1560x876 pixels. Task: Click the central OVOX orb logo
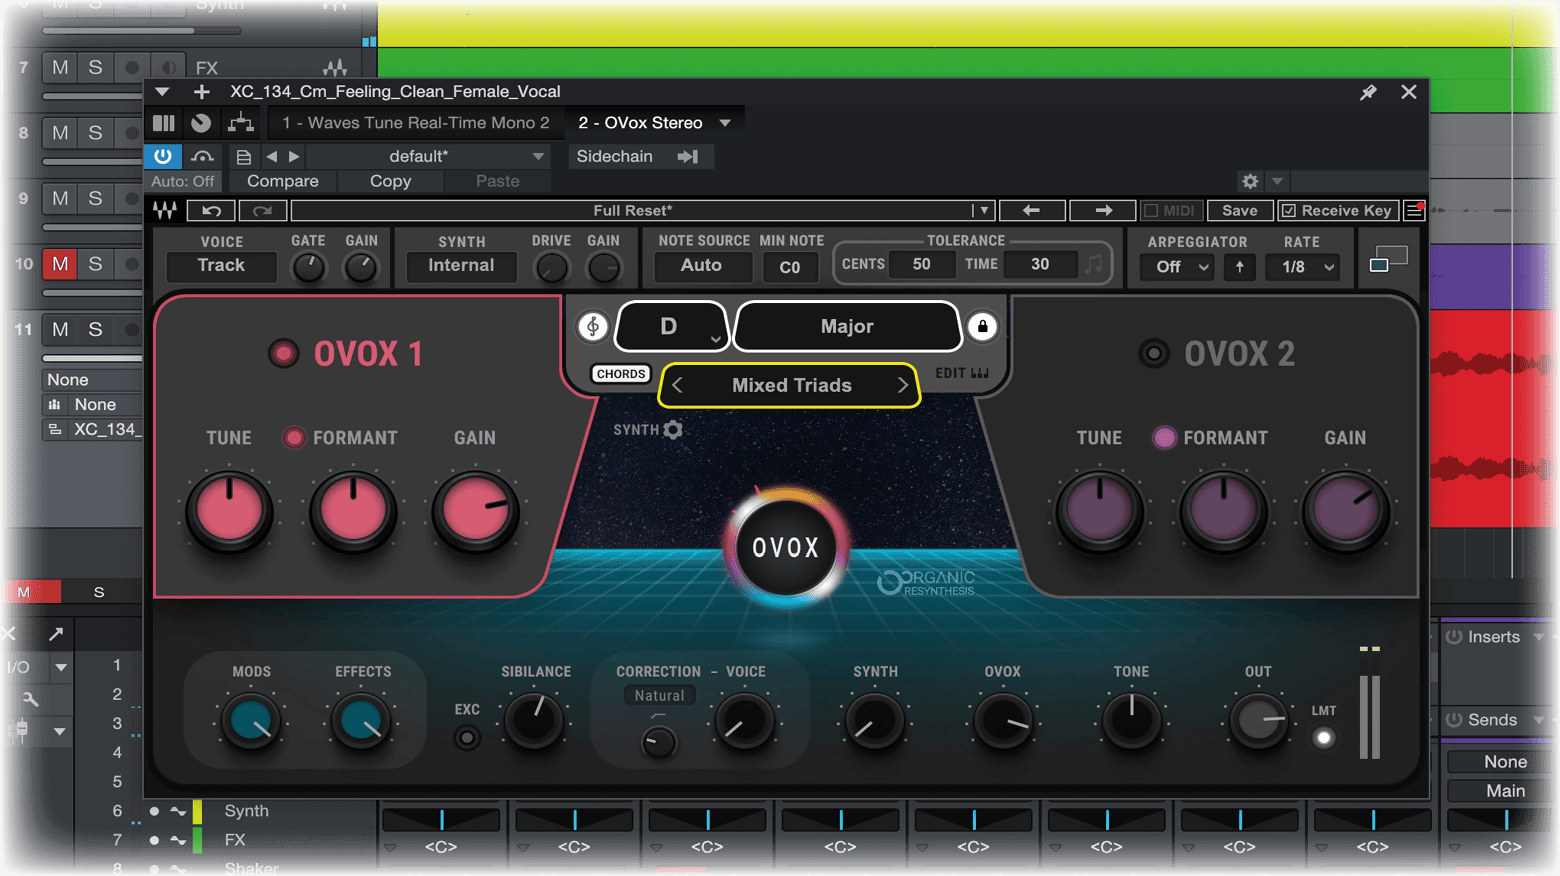[786, 548]
